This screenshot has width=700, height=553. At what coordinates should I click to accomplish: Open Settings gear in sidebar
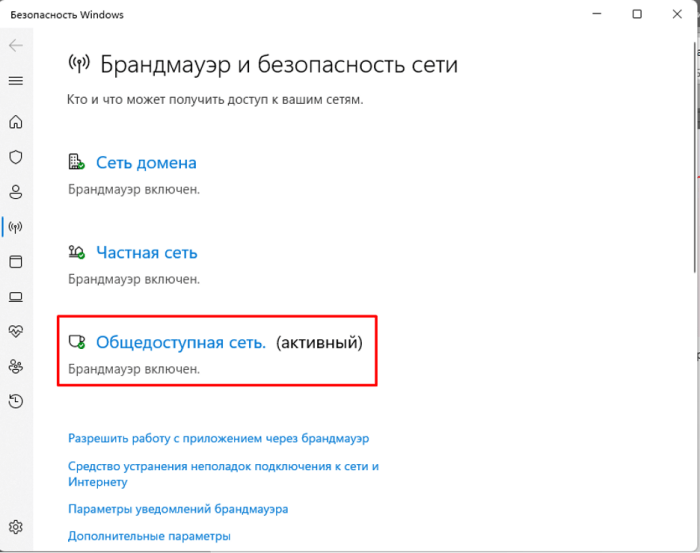[16, 527]
